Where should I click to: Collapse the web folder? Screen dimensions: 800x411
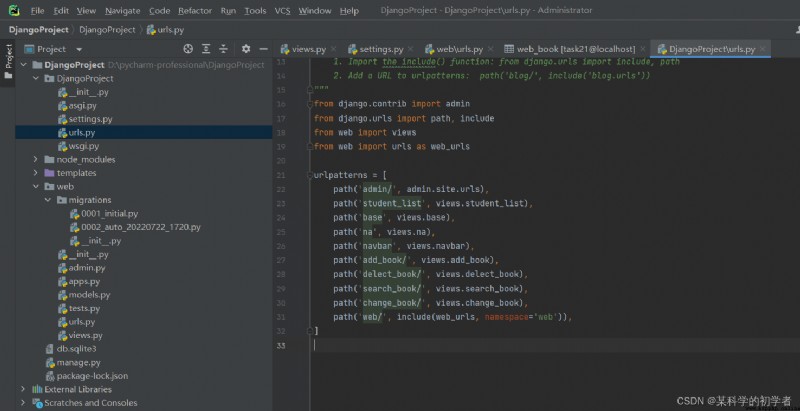[x=35, y=187]
